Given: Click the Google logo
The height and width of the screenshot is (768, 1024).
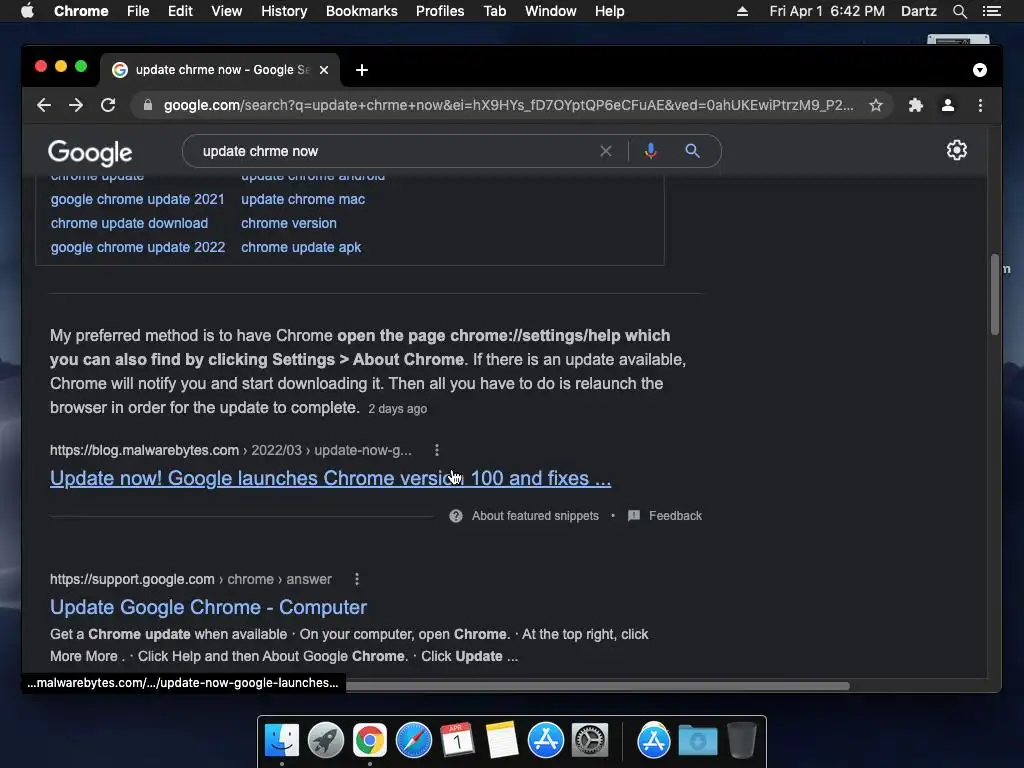Looking at the screenshot, I should 90,153.
